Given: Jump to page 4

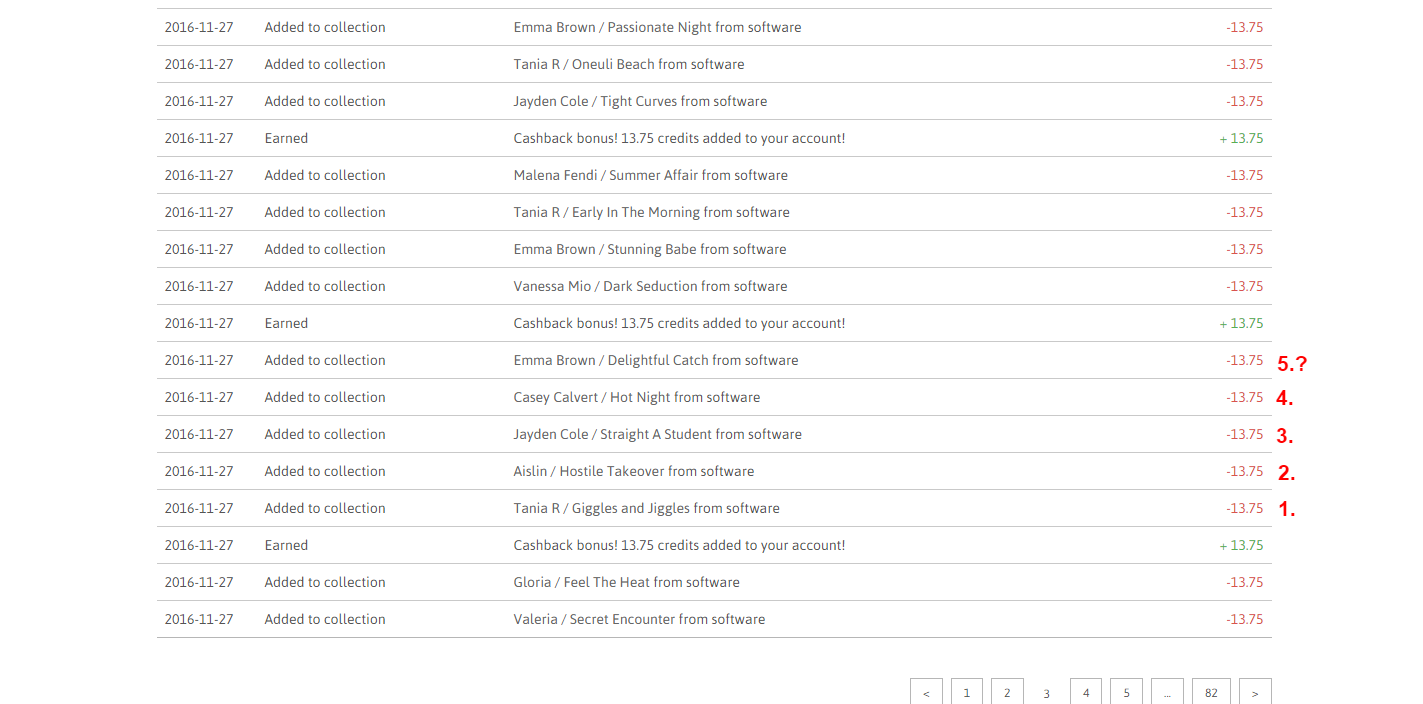Looking at the screenshot, I should pos(1086,692).
